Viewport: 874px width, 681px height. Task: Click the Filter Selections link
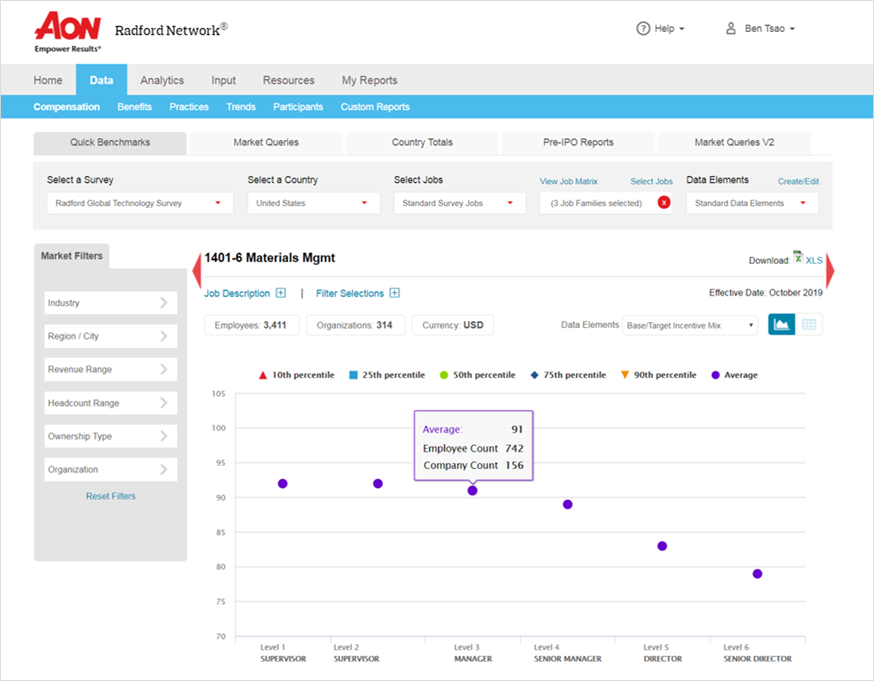(x=350, y=294)
